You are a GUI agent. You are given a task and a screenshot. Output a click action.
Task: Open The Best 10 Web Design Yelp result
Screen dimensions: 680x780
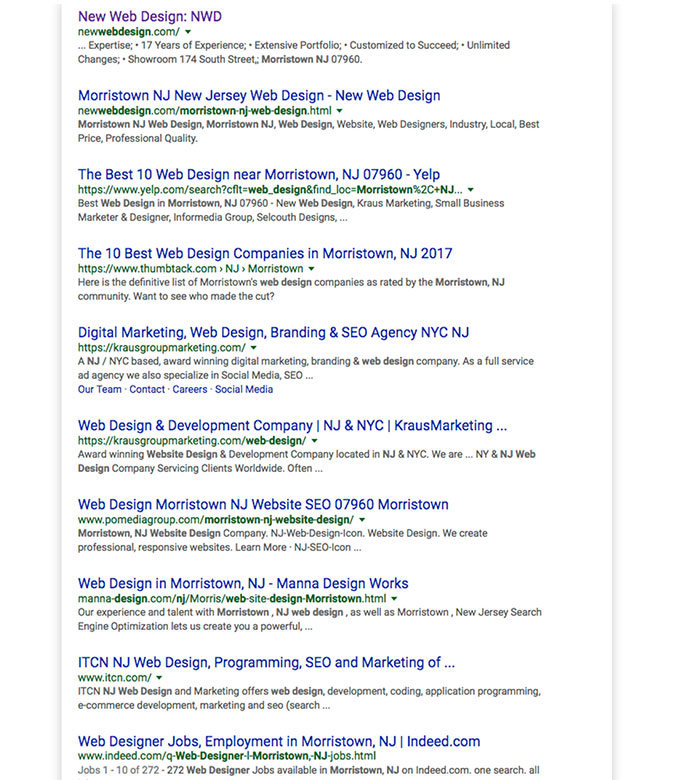pos(259,175)
